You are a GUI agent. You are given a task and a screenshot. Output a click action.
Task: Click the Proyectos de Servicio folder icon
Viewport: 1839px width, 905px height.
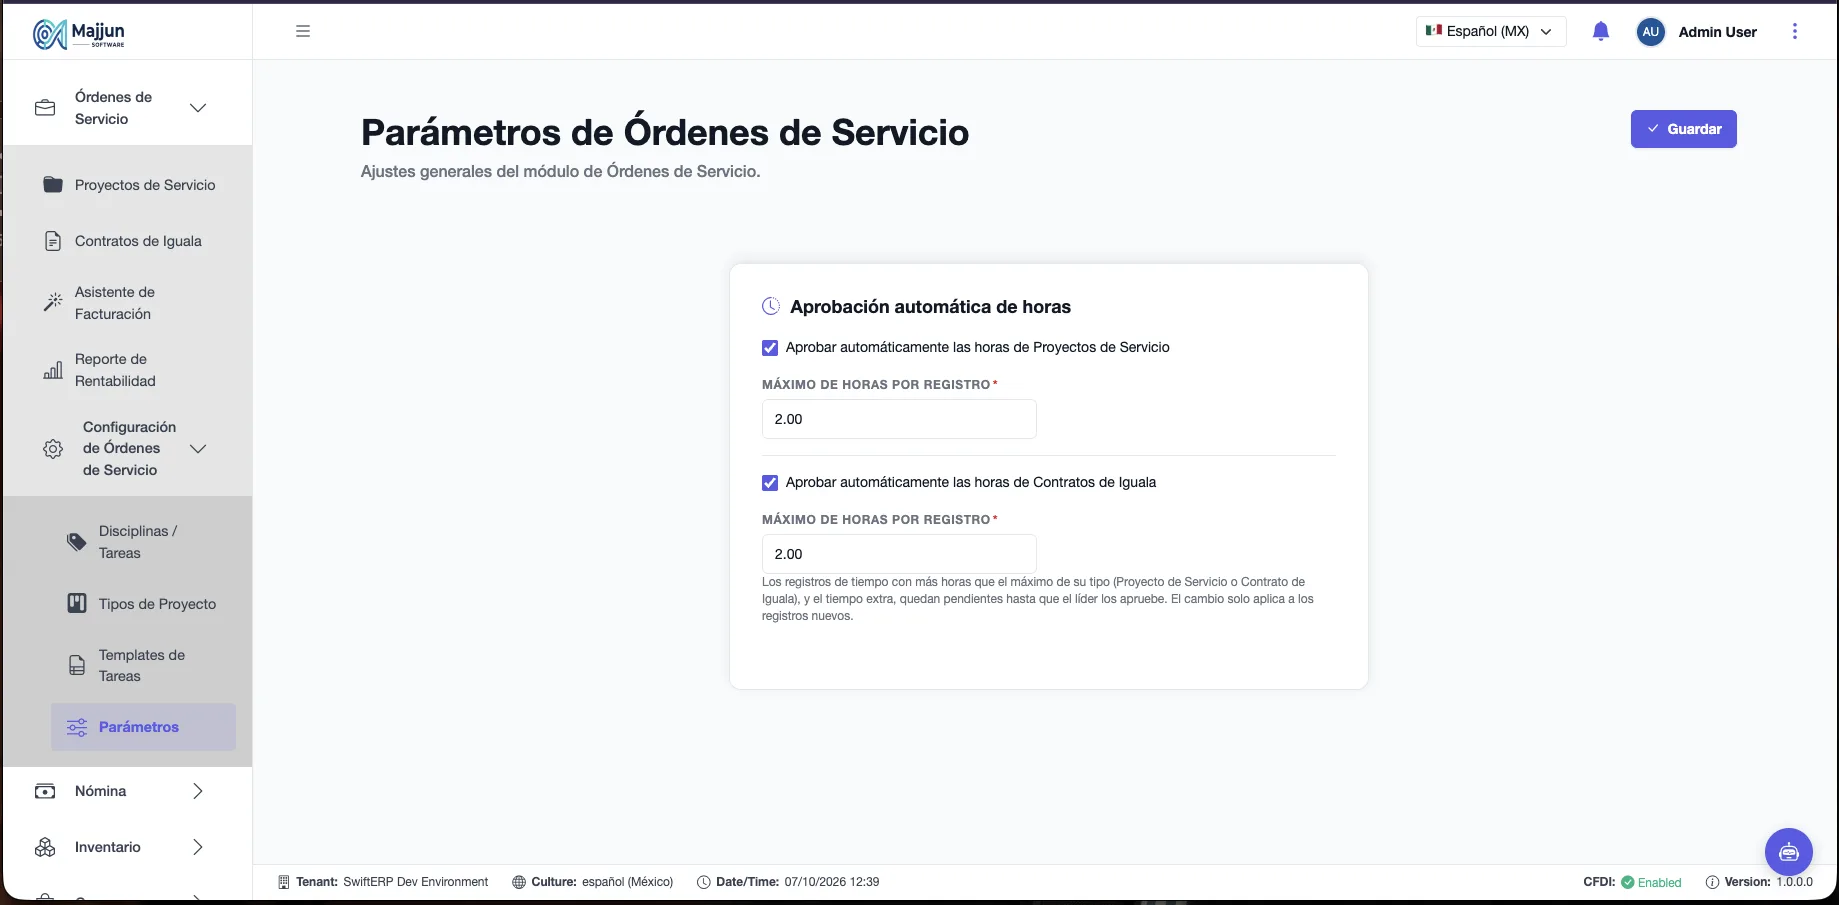[53, 185]
